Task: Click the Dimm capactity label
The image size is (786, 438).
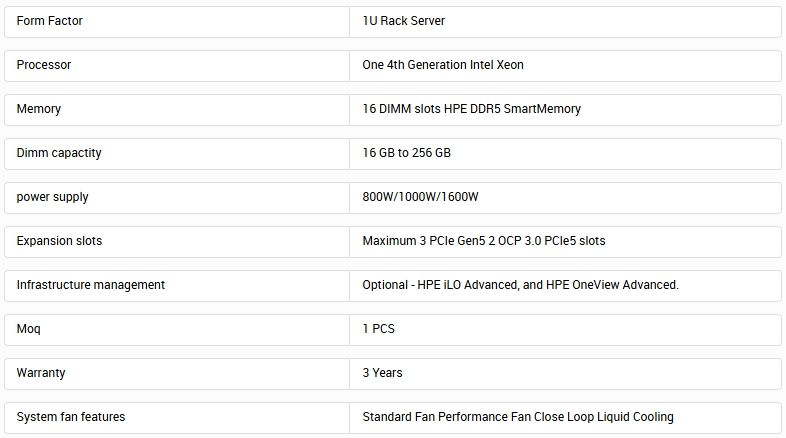Action: (59, 153)
